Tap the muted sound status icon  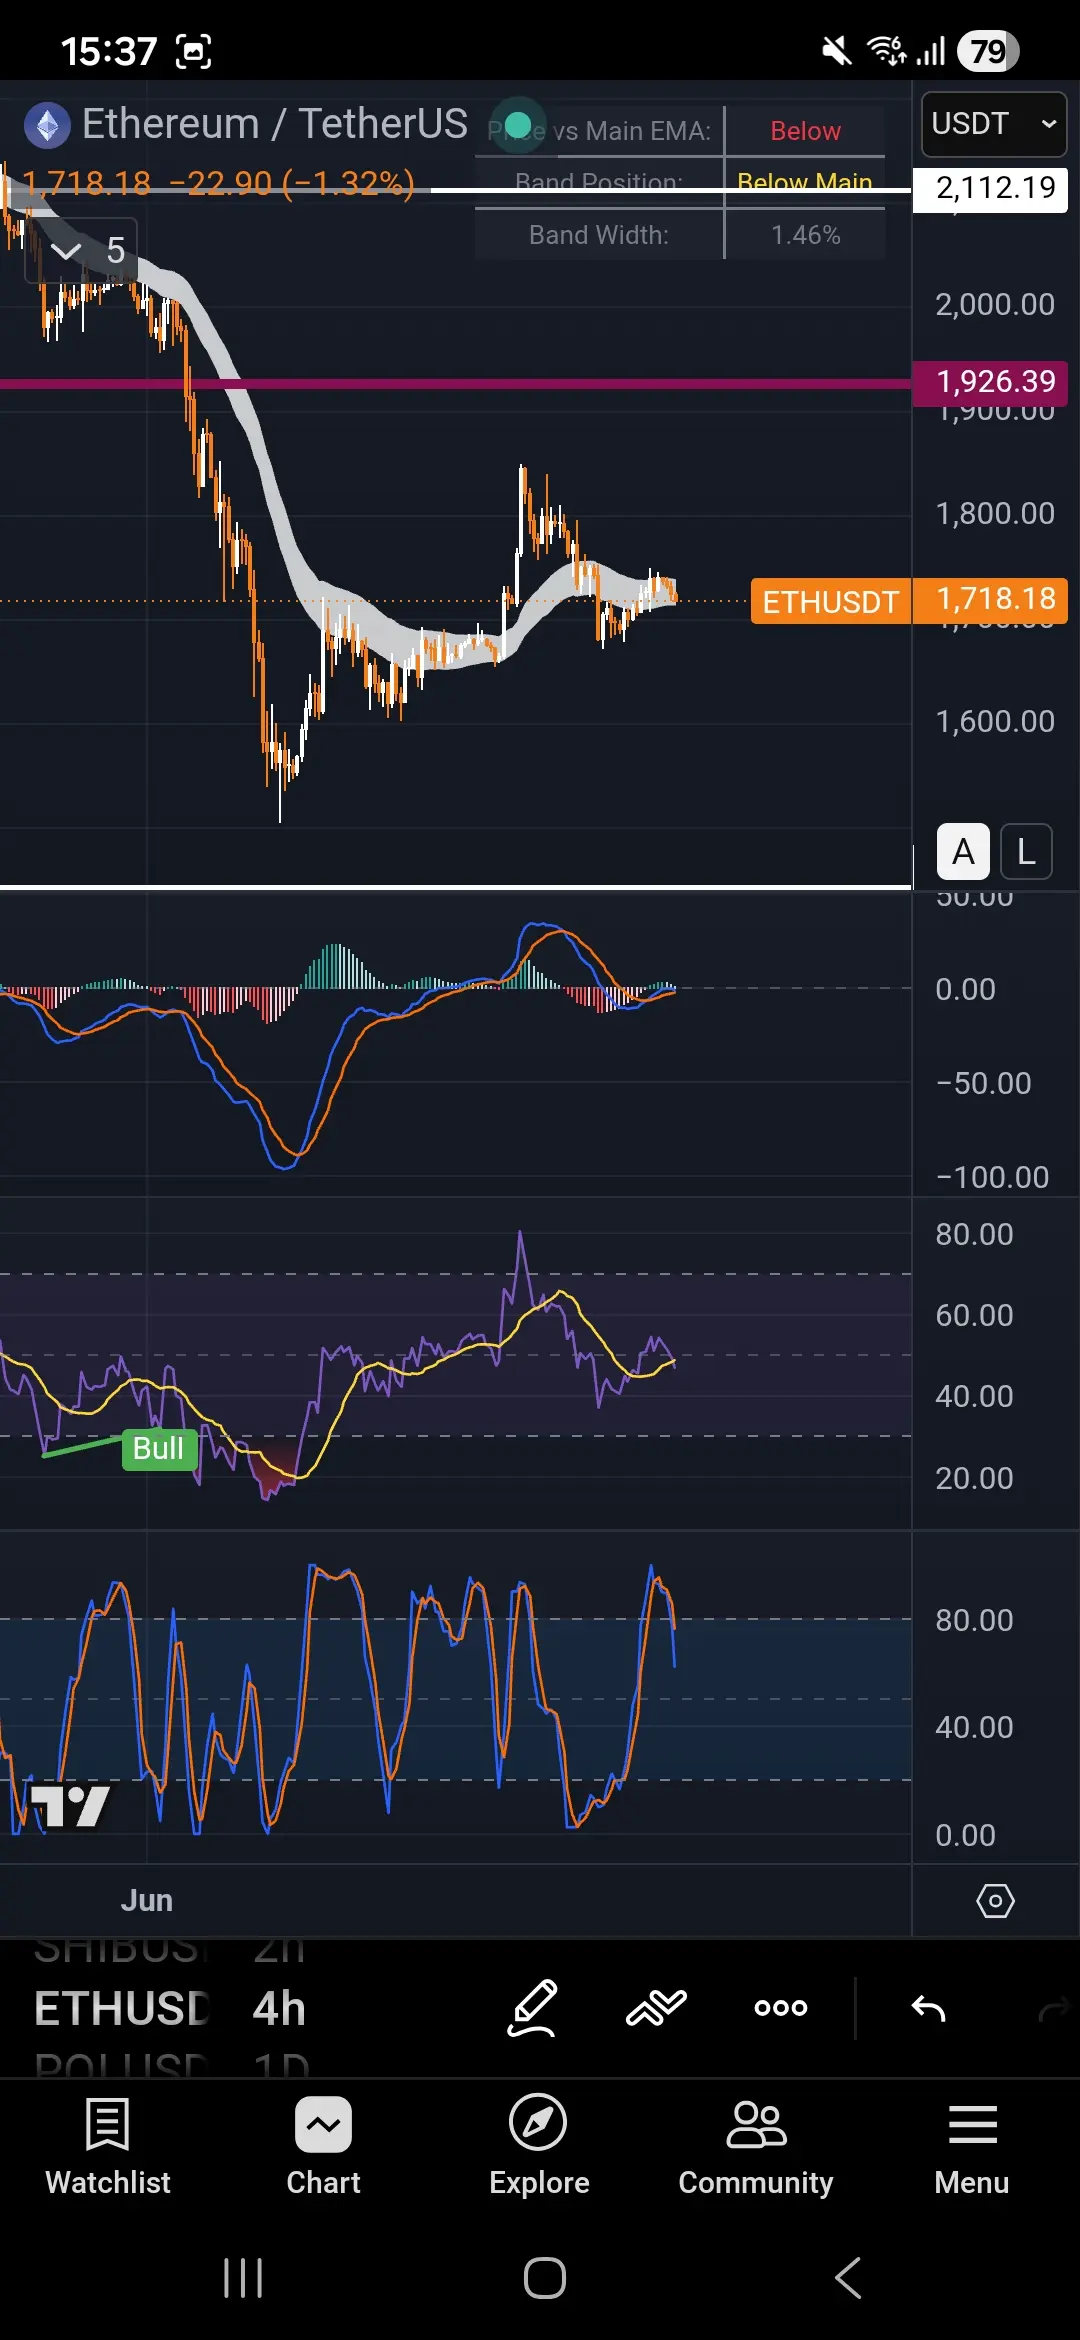coord(836,51)
